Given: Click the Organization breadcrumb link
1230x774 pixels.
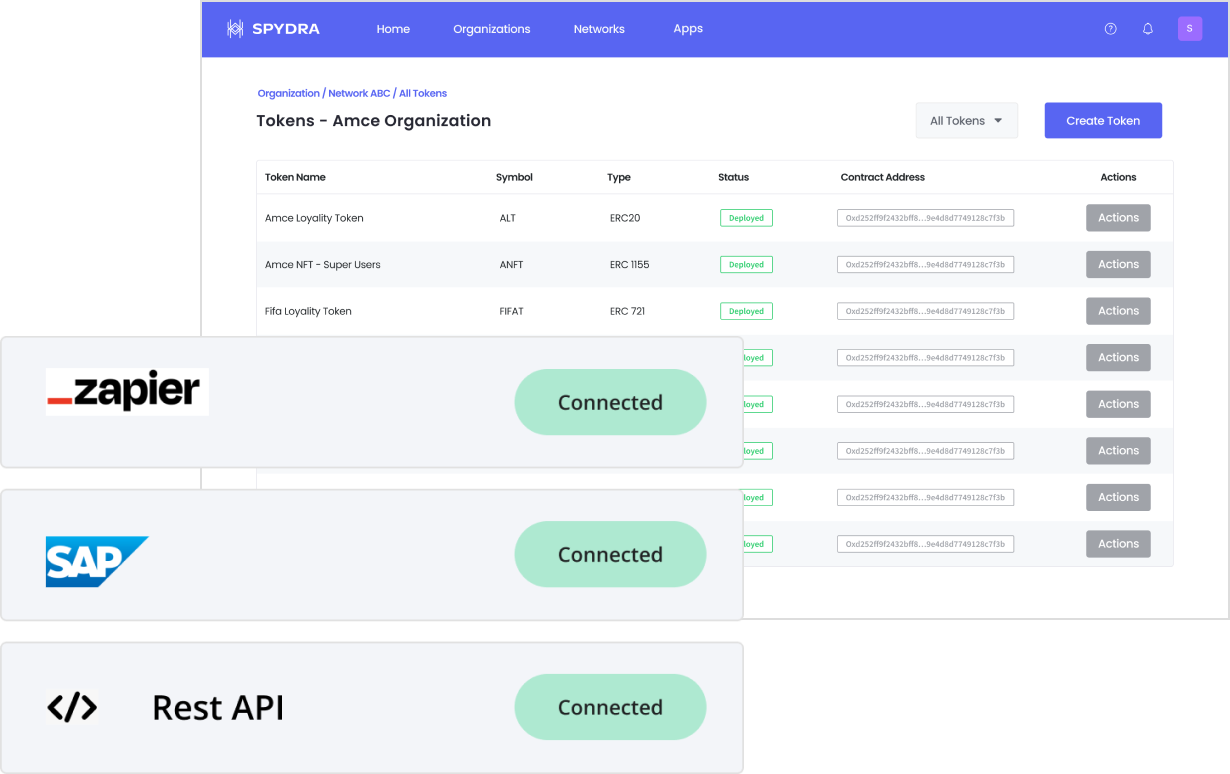Looking at the screenshot, I should [x=288, y=93].
